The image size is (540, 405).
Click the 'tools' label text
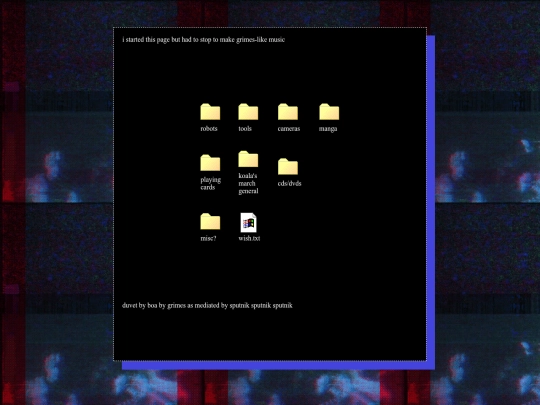(245, 128)
